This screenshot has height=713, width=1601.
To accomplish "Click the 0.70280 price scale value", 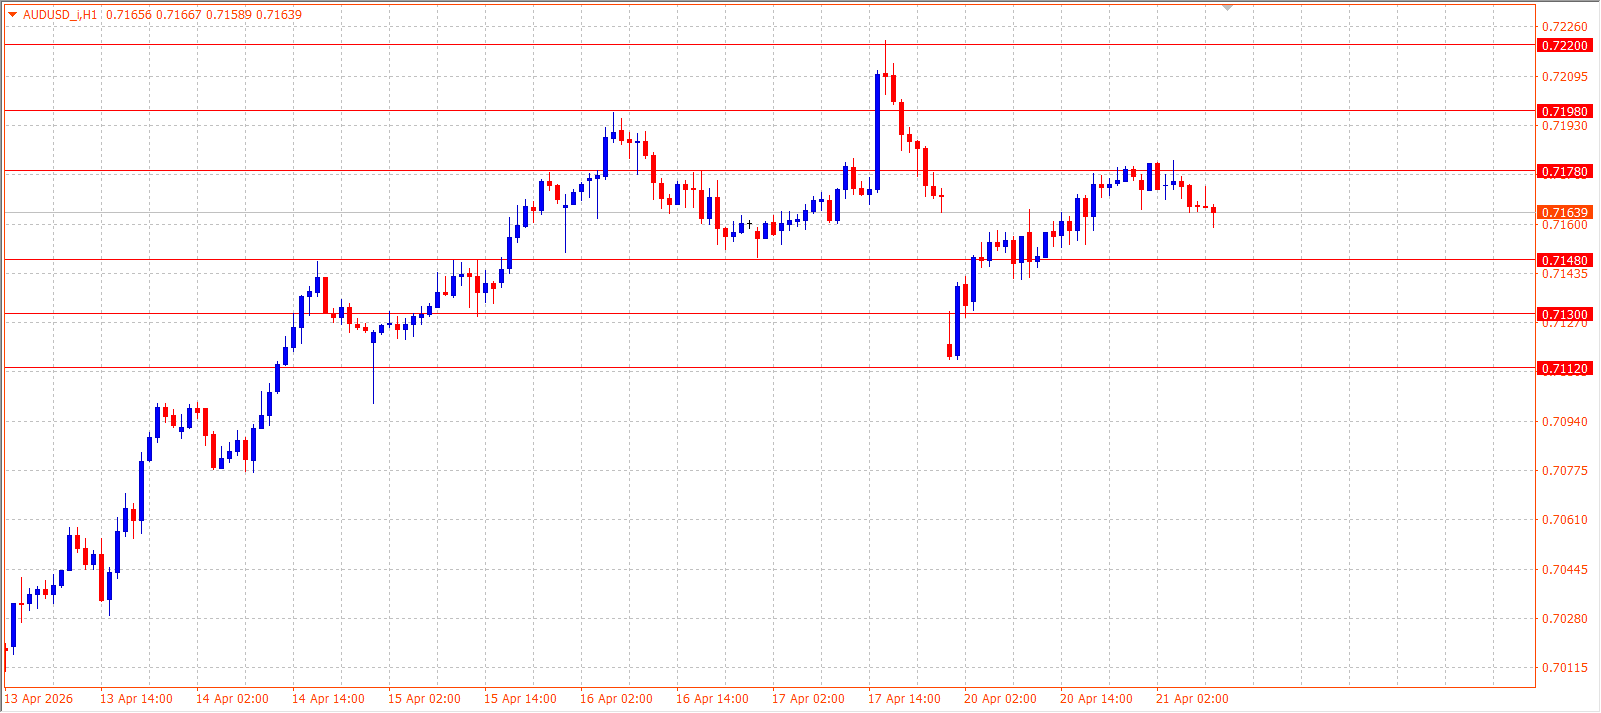I will click(x=1565, y=619).
